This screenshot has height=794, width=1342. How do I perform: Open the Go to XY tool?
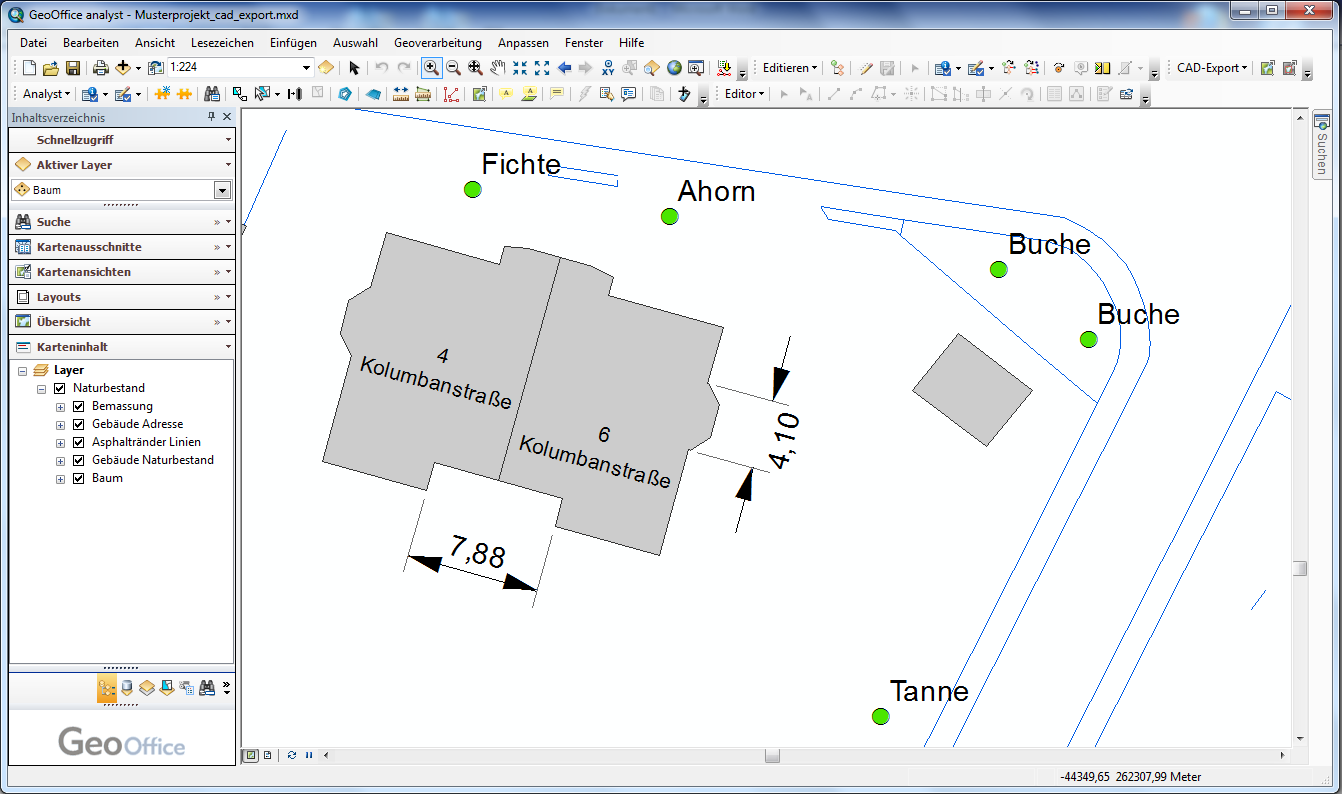coord(607,68)
